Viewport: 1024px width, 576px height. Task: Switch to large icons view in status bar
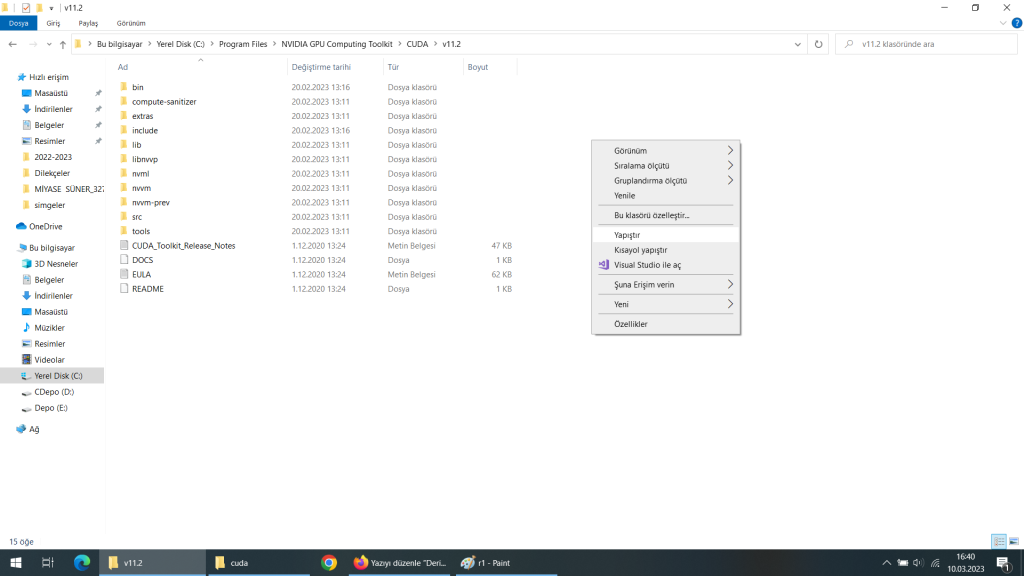click(x=1013, y=541)
